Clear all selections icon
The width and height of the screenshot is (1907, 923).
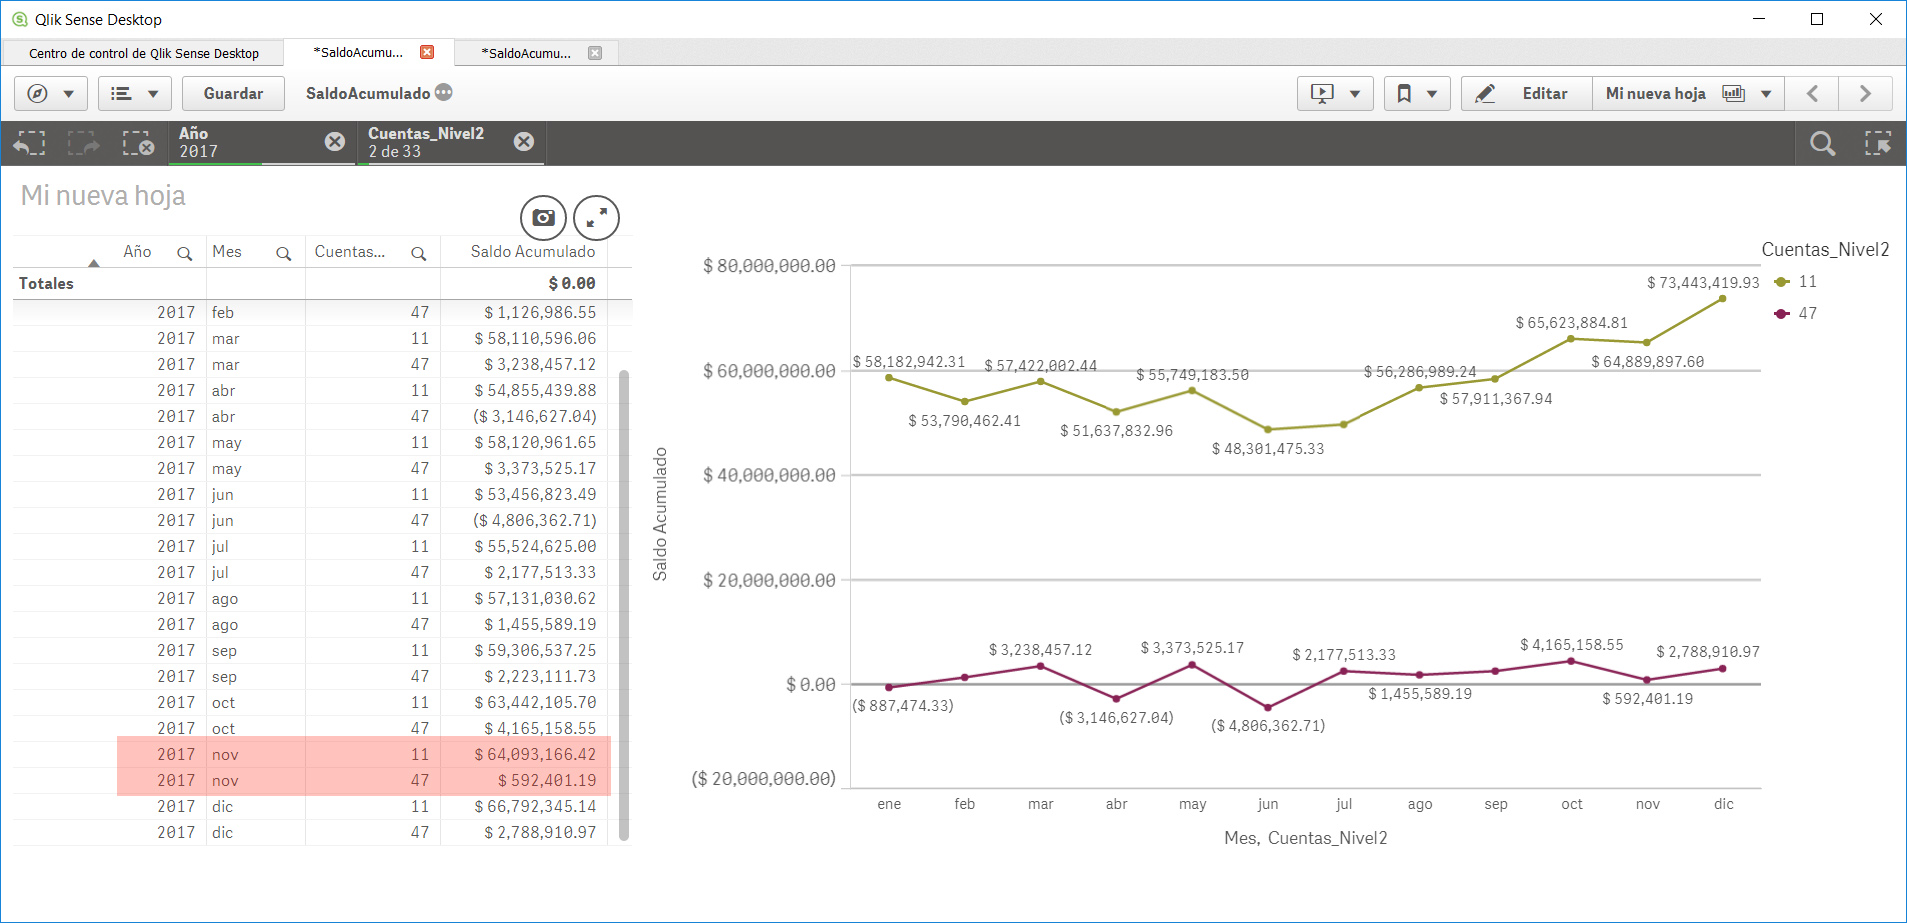click(138, 143)
